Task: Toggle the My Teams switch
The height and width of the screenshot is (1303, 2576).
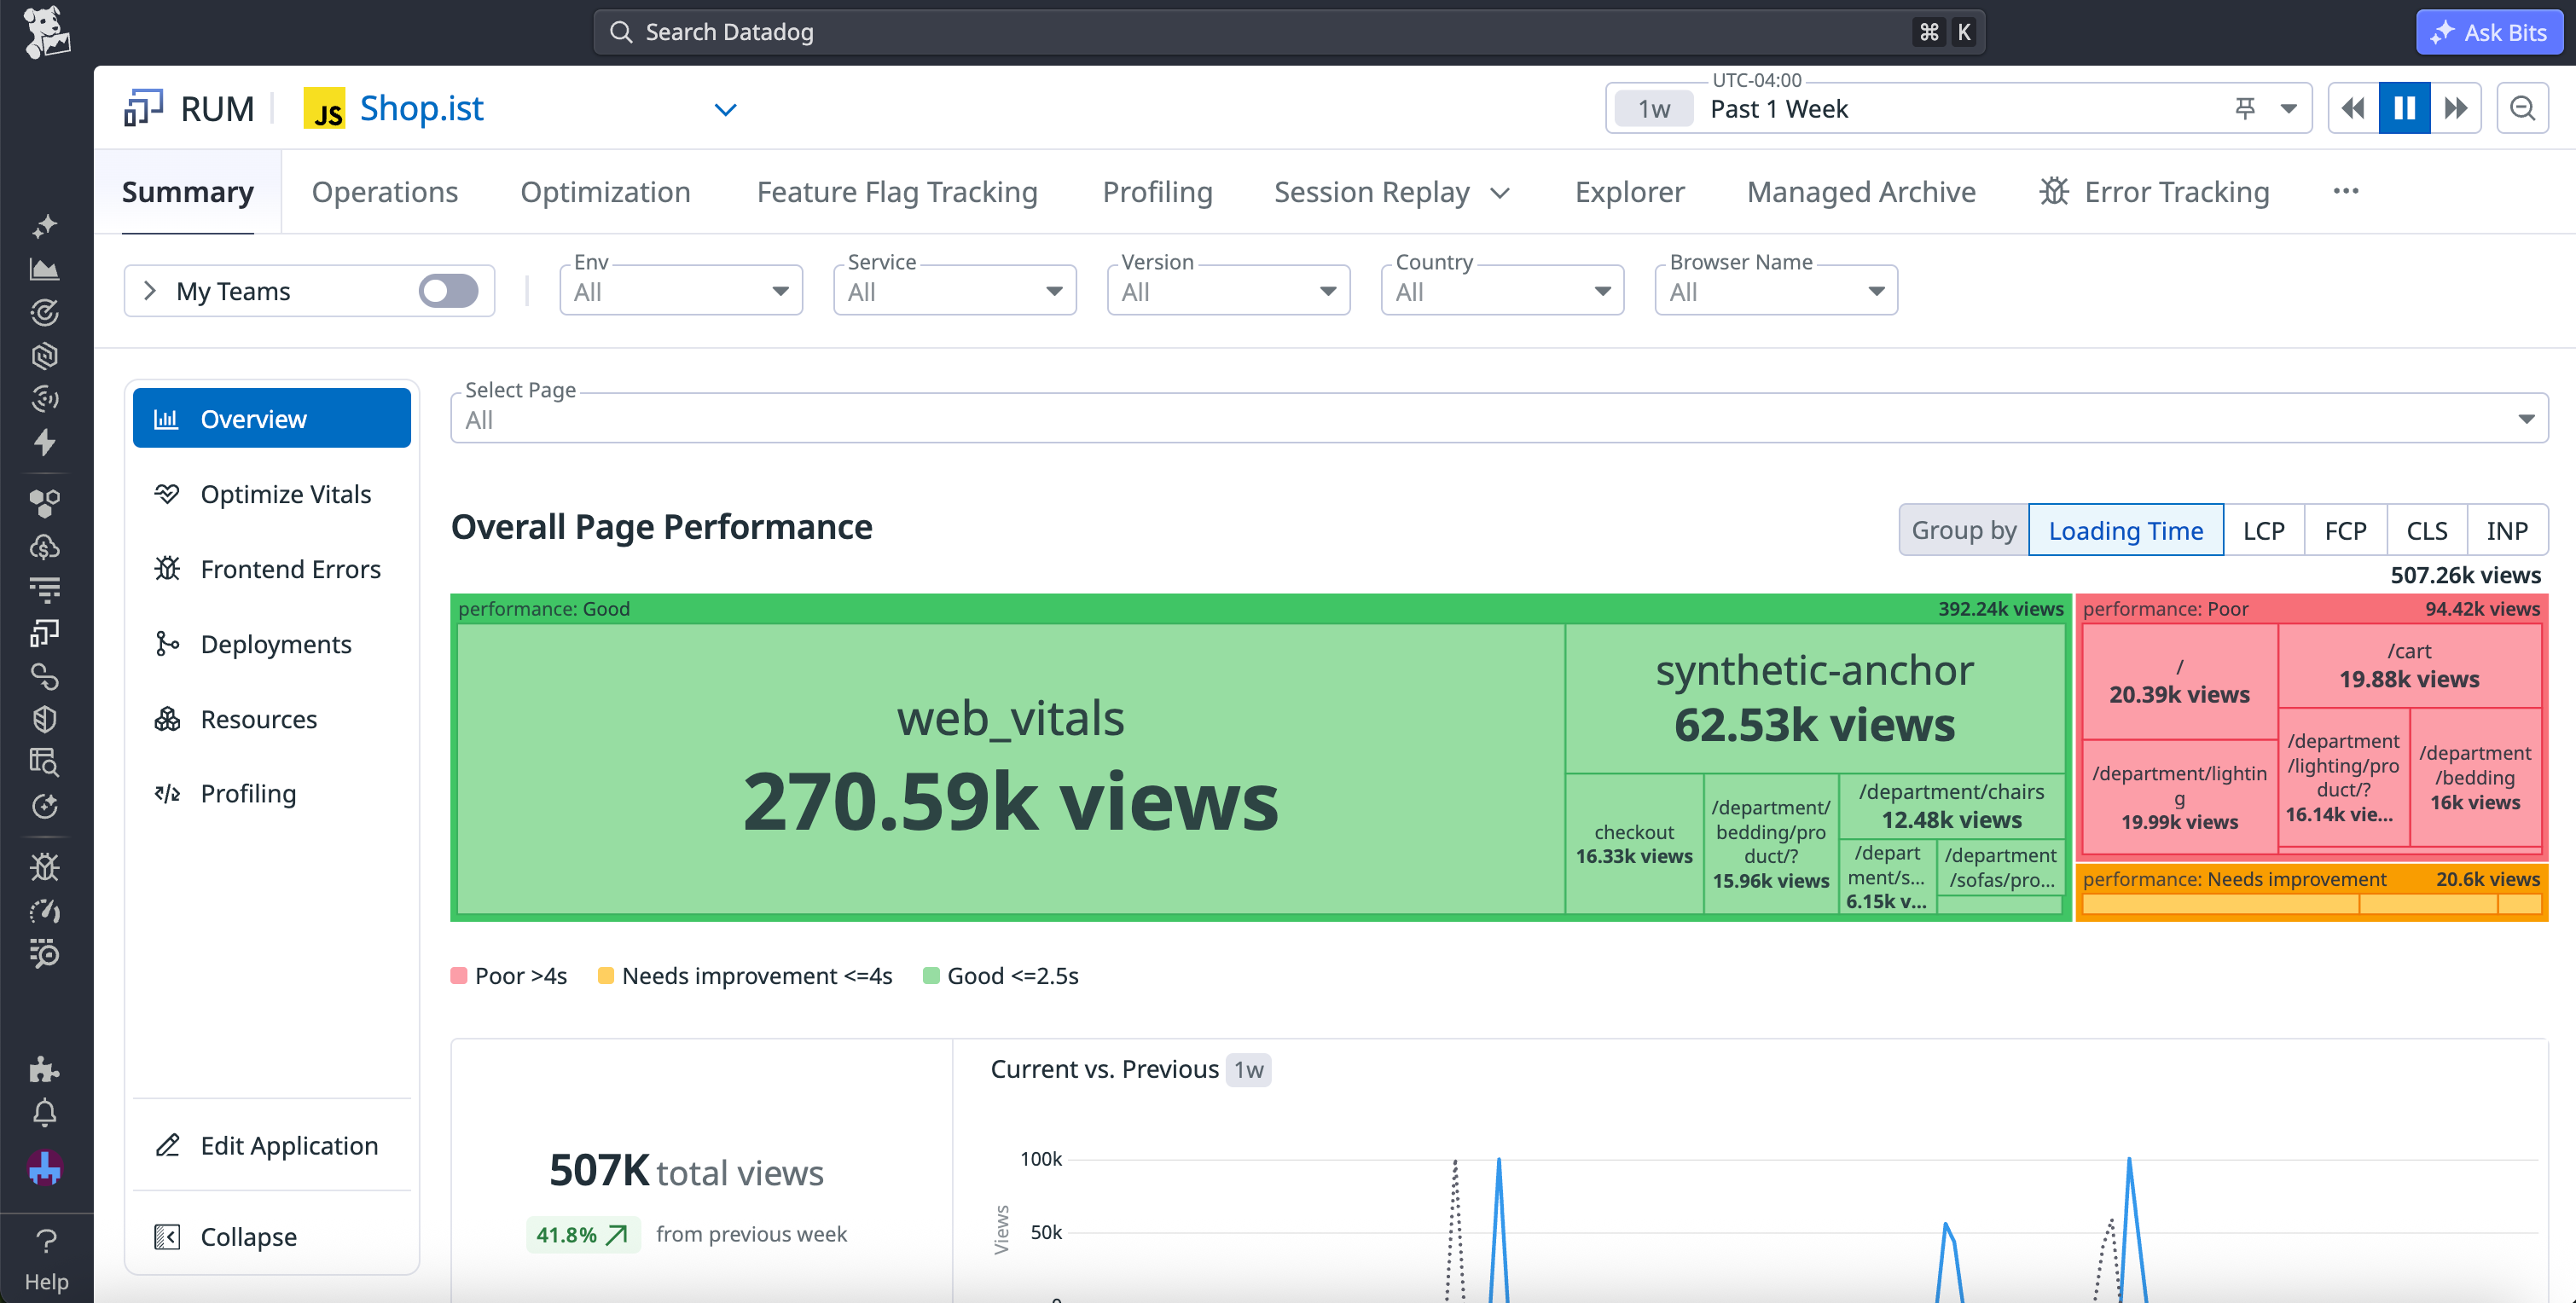Action: pos(448,291)
